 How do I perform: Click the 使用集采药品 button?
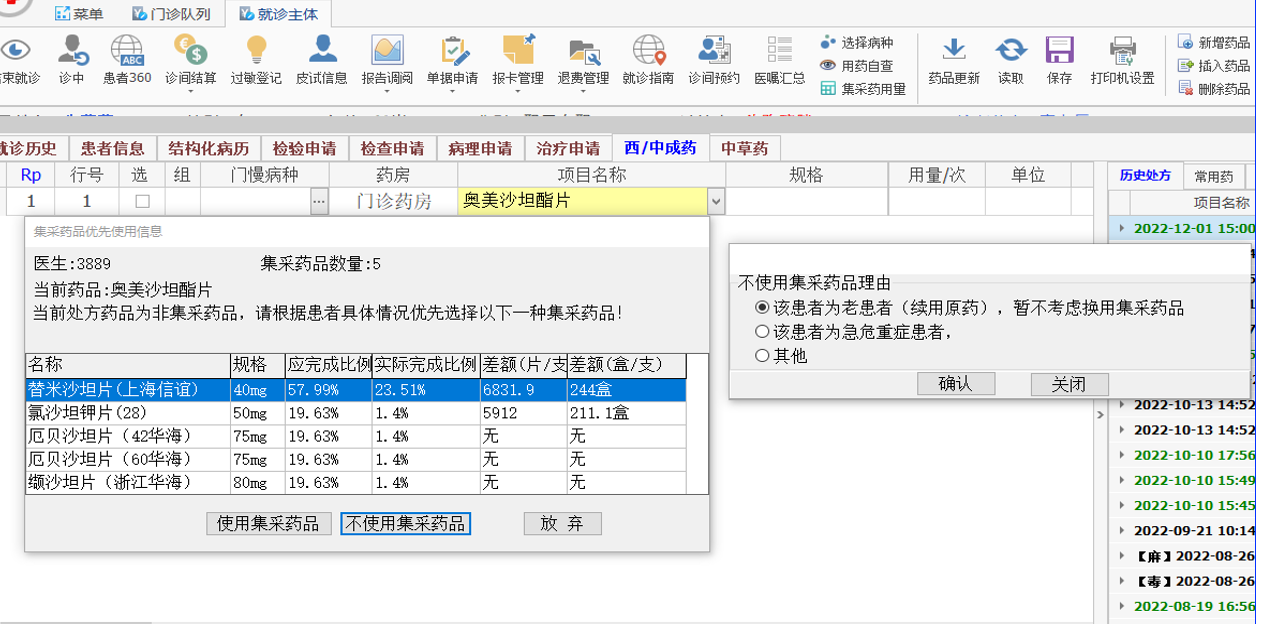[x=268, y=524]
